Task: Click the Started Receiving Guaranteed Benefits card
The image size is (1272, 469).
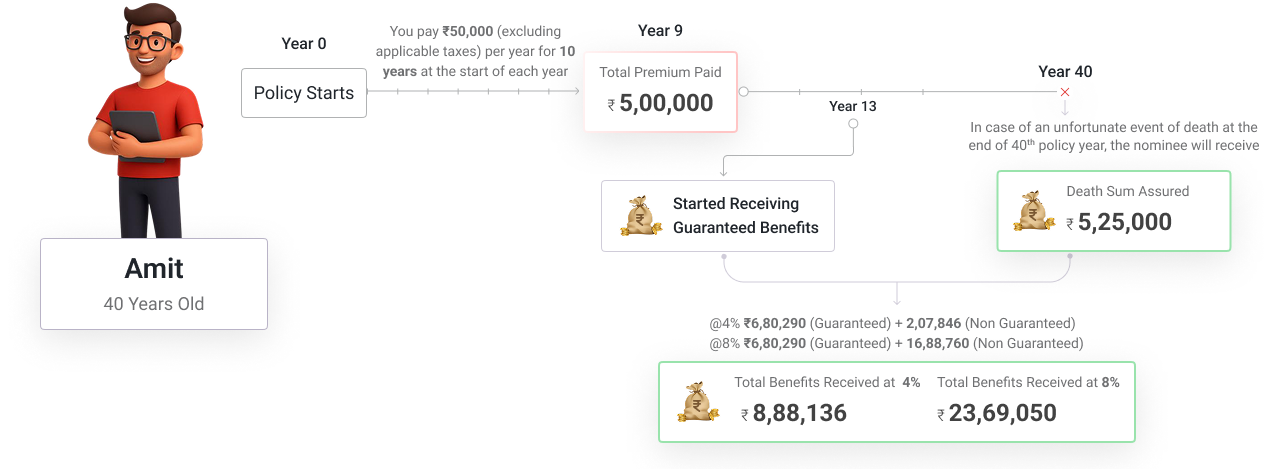Action: coord(717,216)
